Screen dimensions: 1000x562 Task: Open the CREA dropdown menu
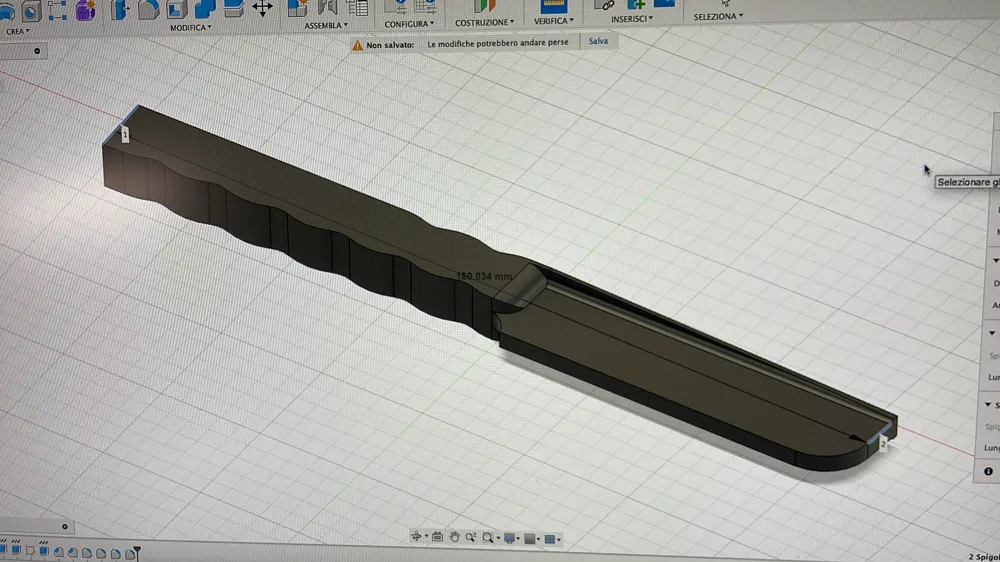(18, 31)
